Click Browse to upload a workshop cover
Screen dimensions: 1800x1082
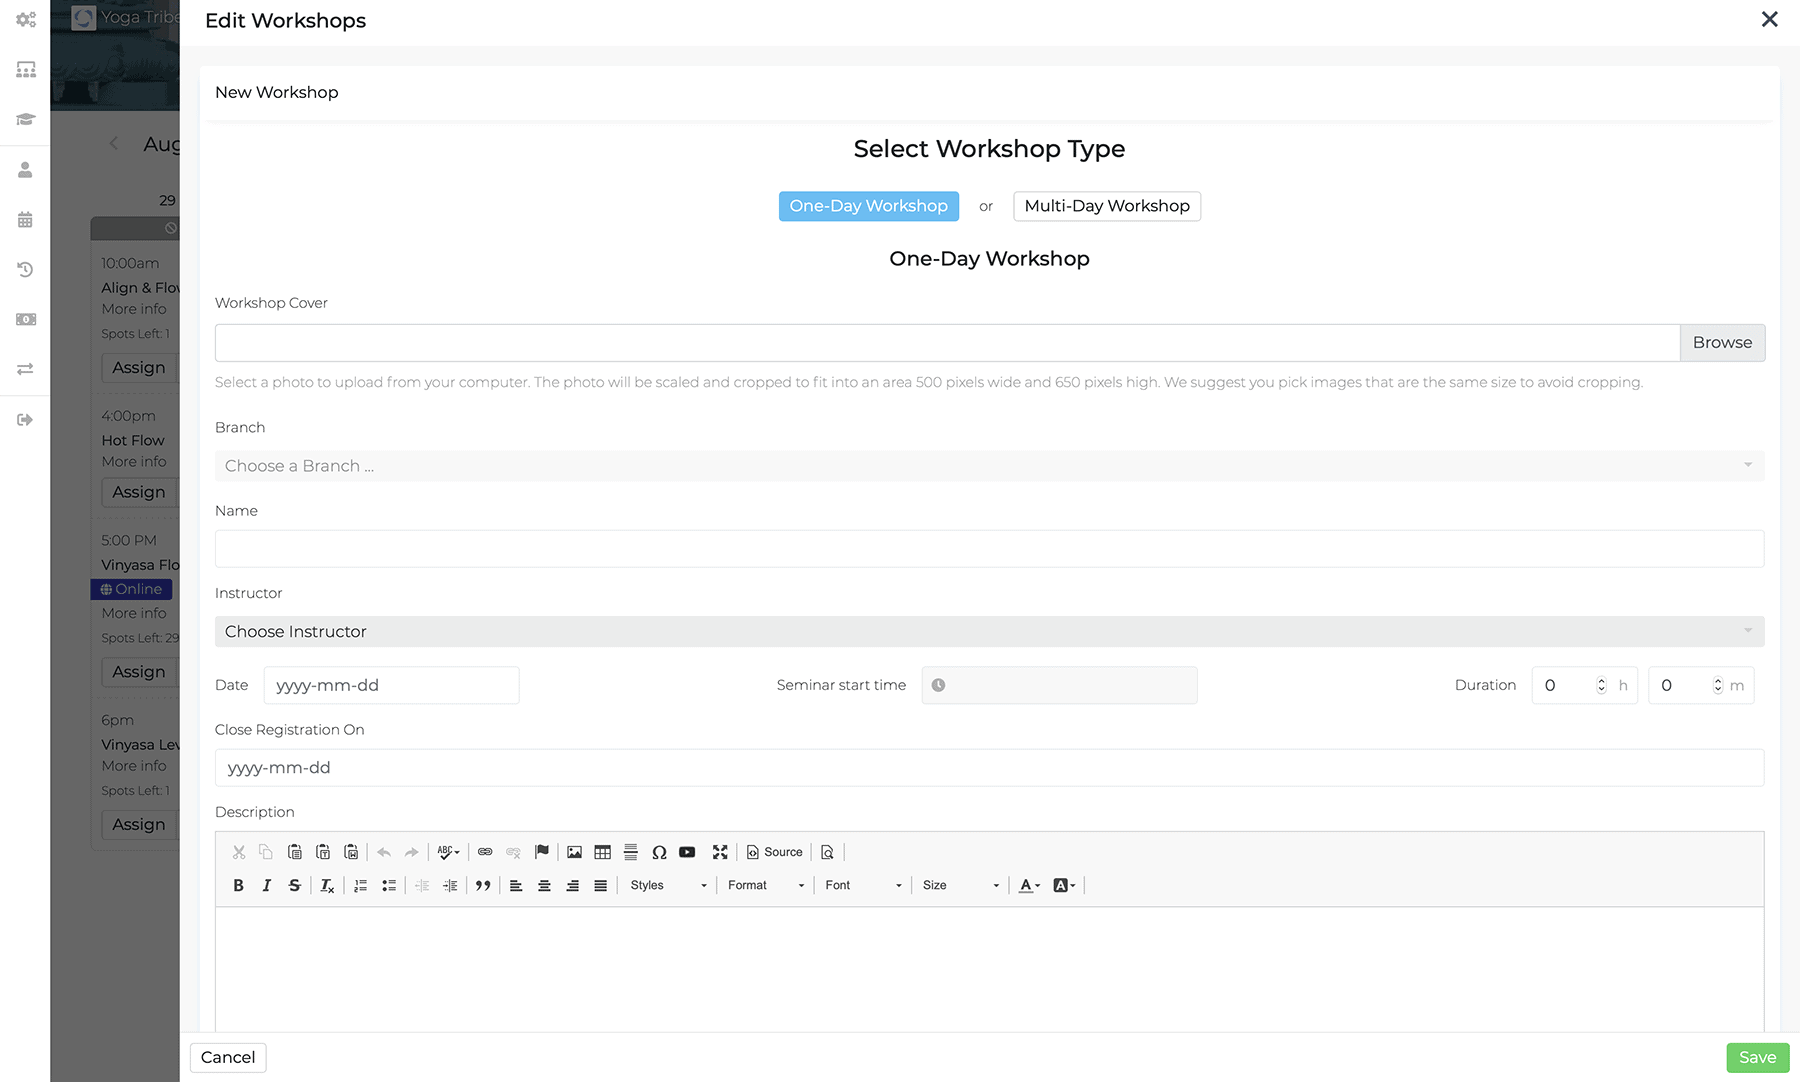point(1723,343)
